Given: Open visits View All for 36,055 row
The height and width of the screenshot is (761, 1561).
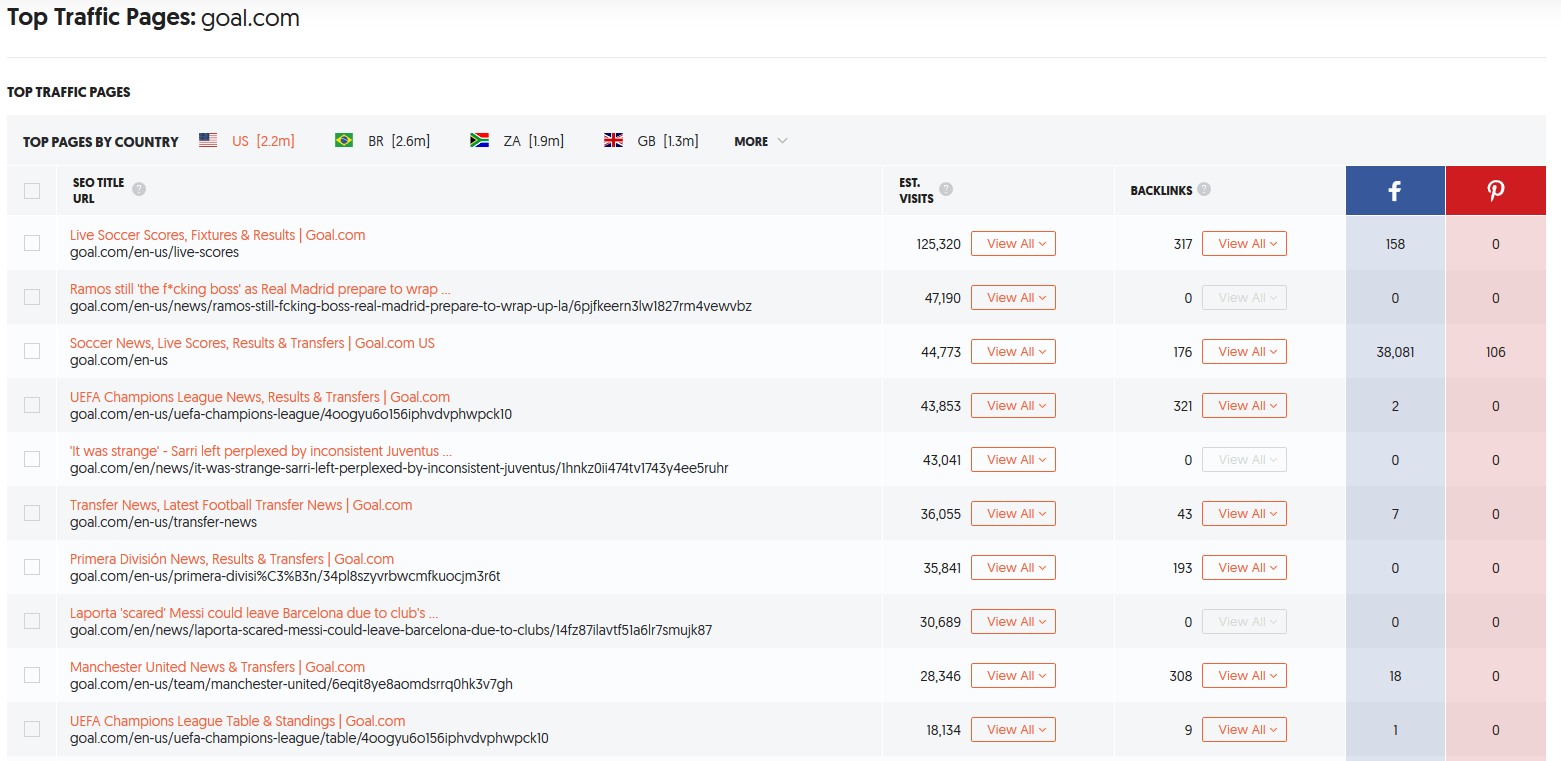Looking at the screenshot, I should 1013,514.
